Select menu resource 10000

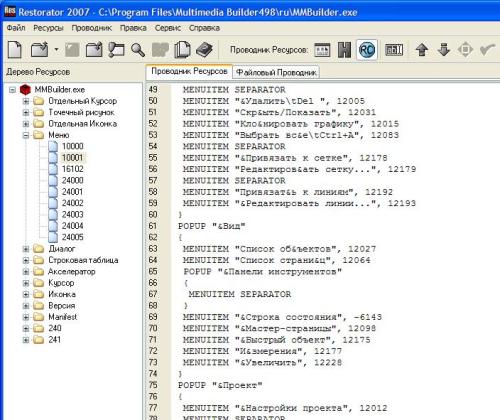click(x=72, y=146)
